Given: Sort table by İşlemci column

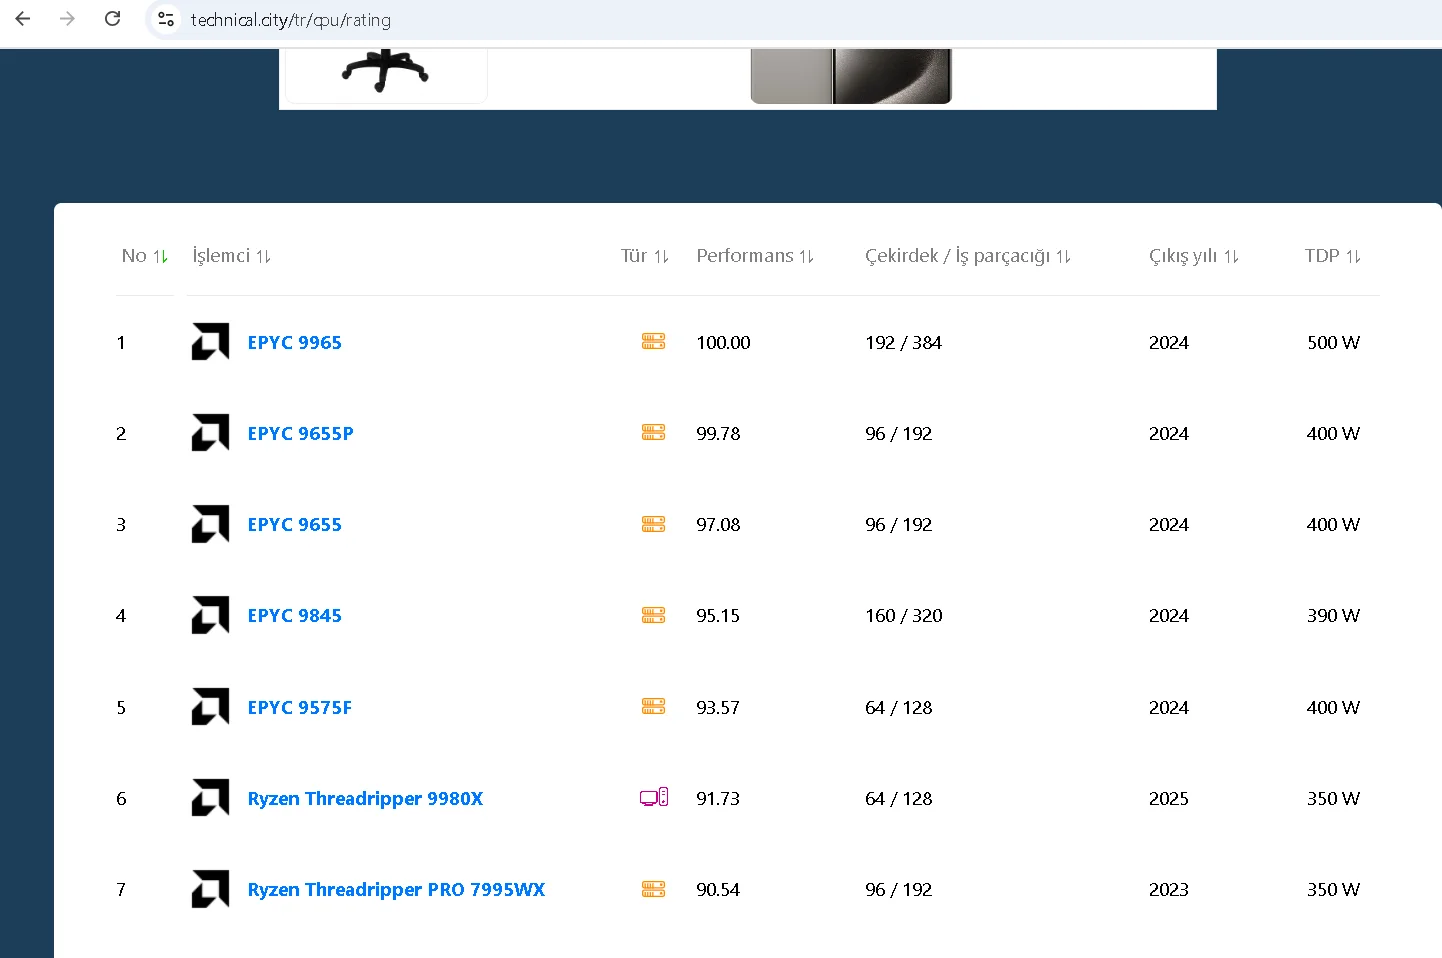Looking at the screenshot, I should point(232,256).
